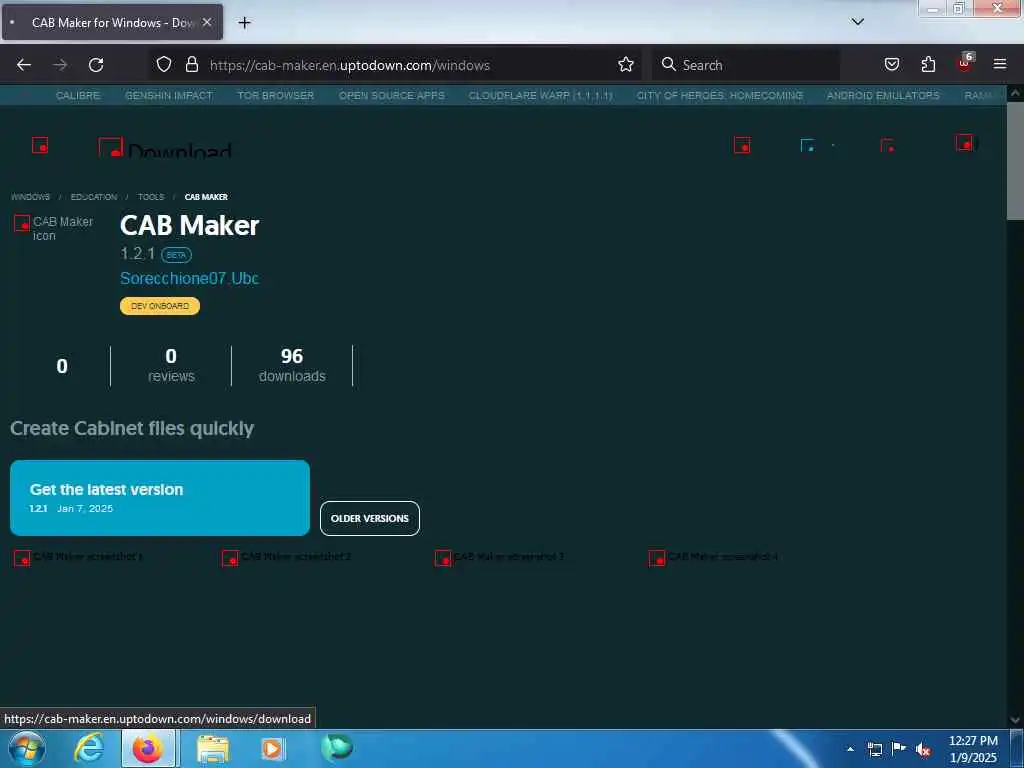Open the CALIBRE link in top bar
This screenshot has width=1024, height=768.
click(x=78, y=95)
